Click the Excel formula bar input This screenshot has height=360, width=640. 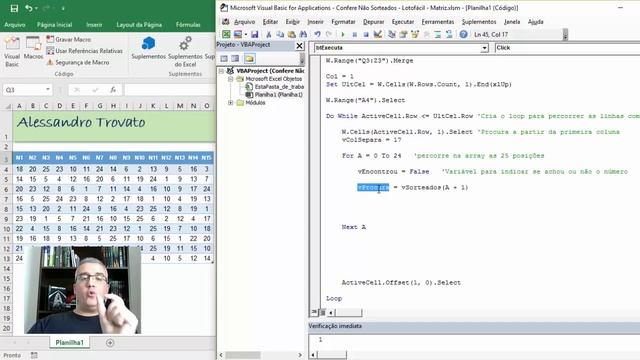click(x=170, y=90)
